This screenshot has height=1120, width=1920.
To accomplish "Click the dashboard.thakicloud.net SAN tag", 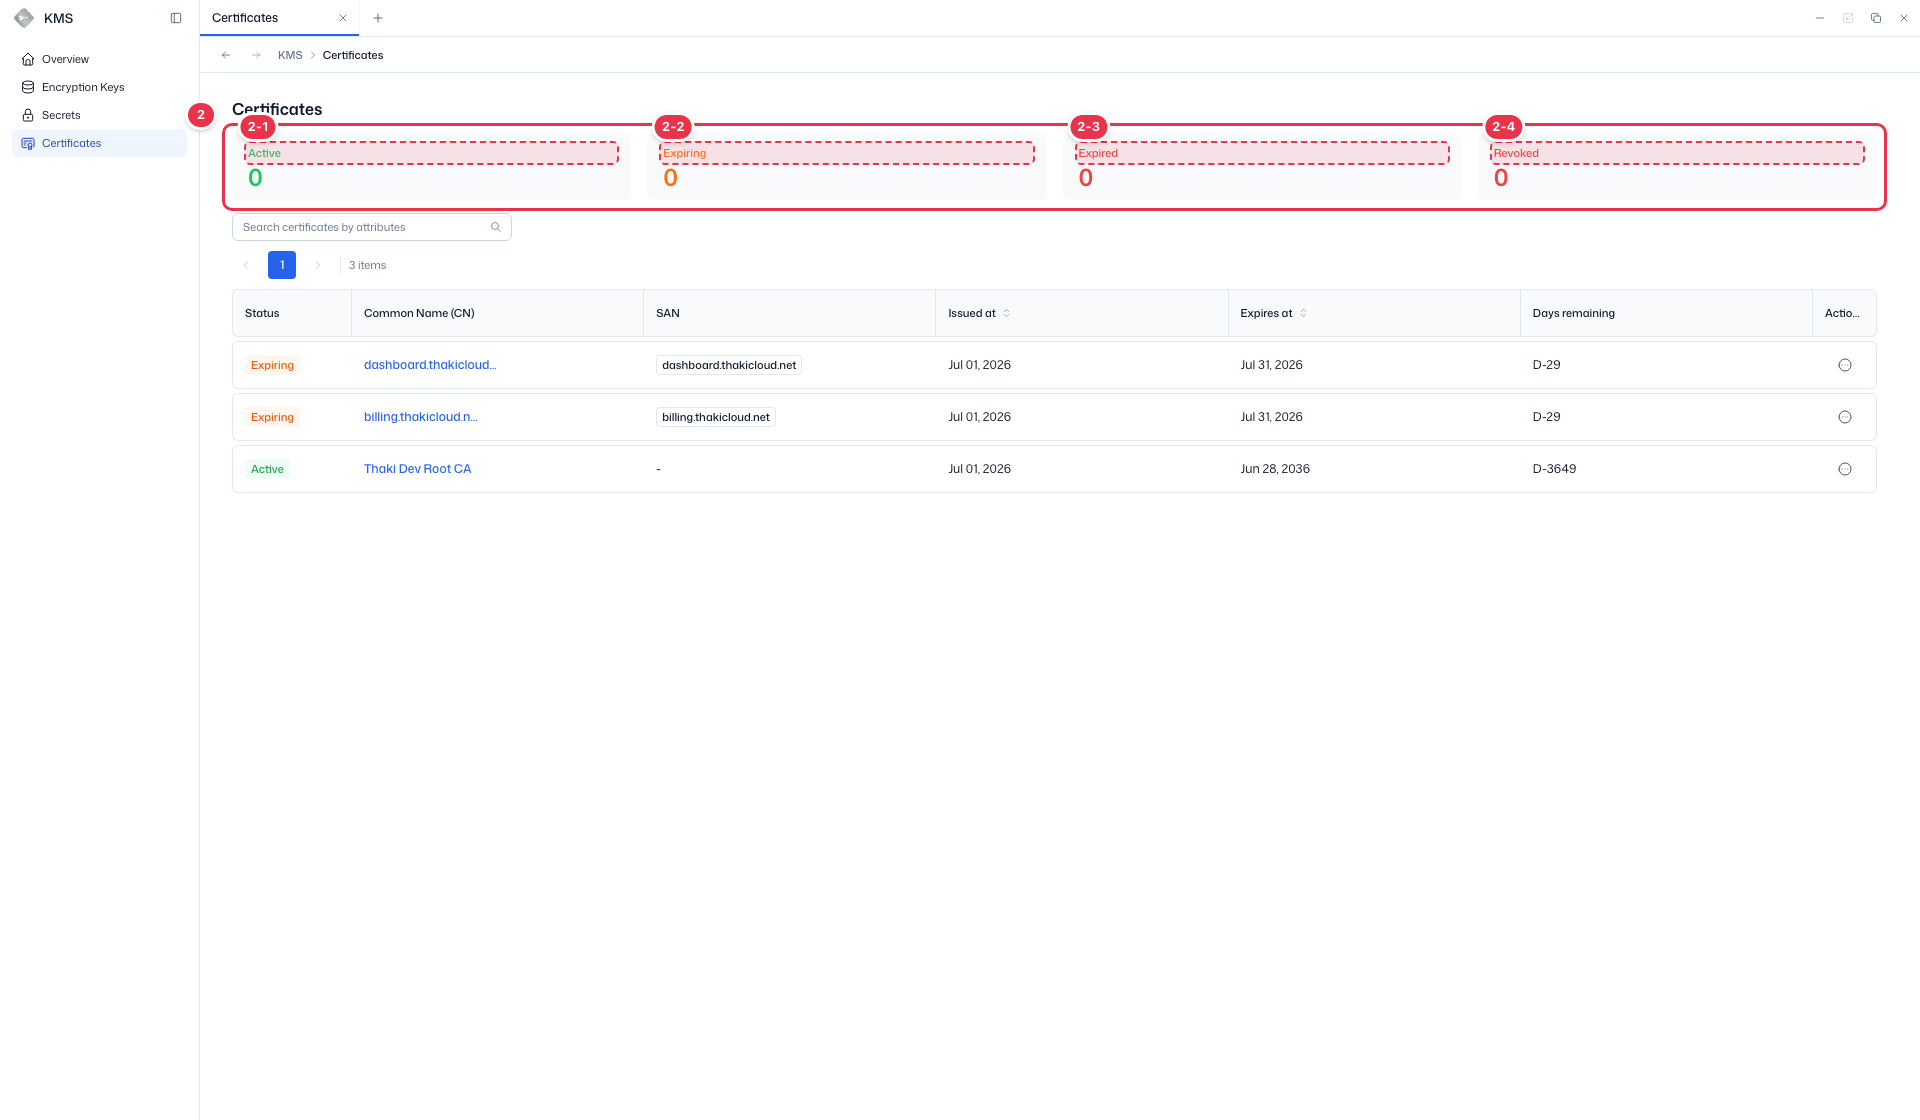I will [x=729, y=365].
